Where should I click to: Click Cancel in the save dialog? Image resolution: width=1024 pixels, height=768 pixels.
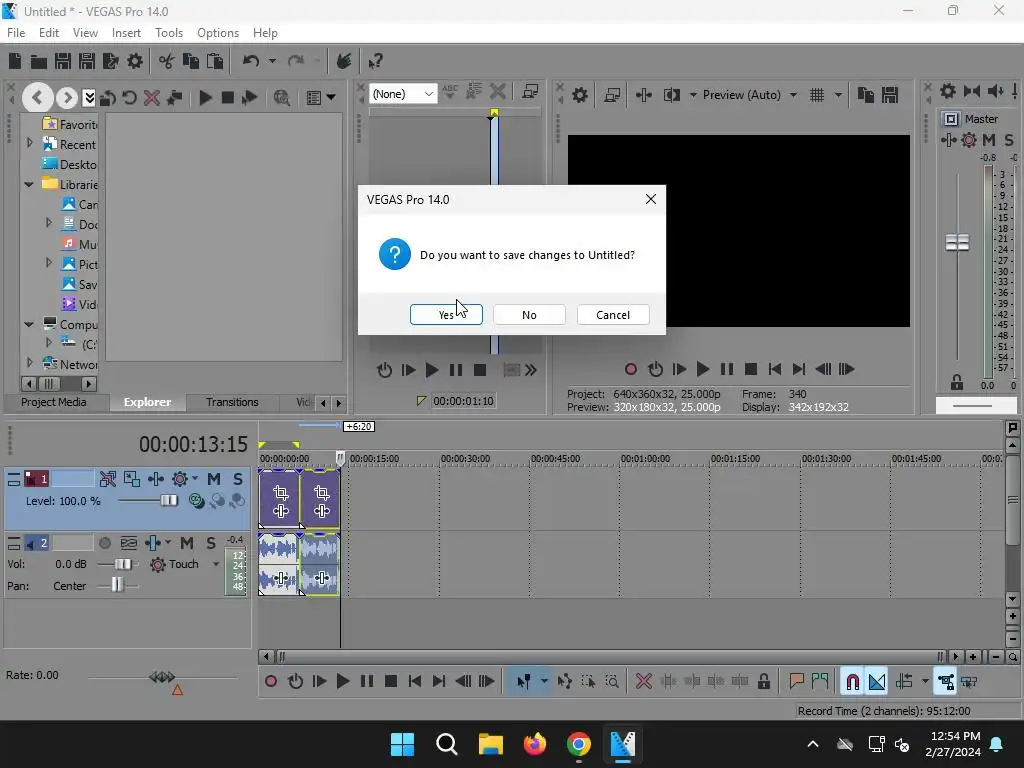coord(613,315)
